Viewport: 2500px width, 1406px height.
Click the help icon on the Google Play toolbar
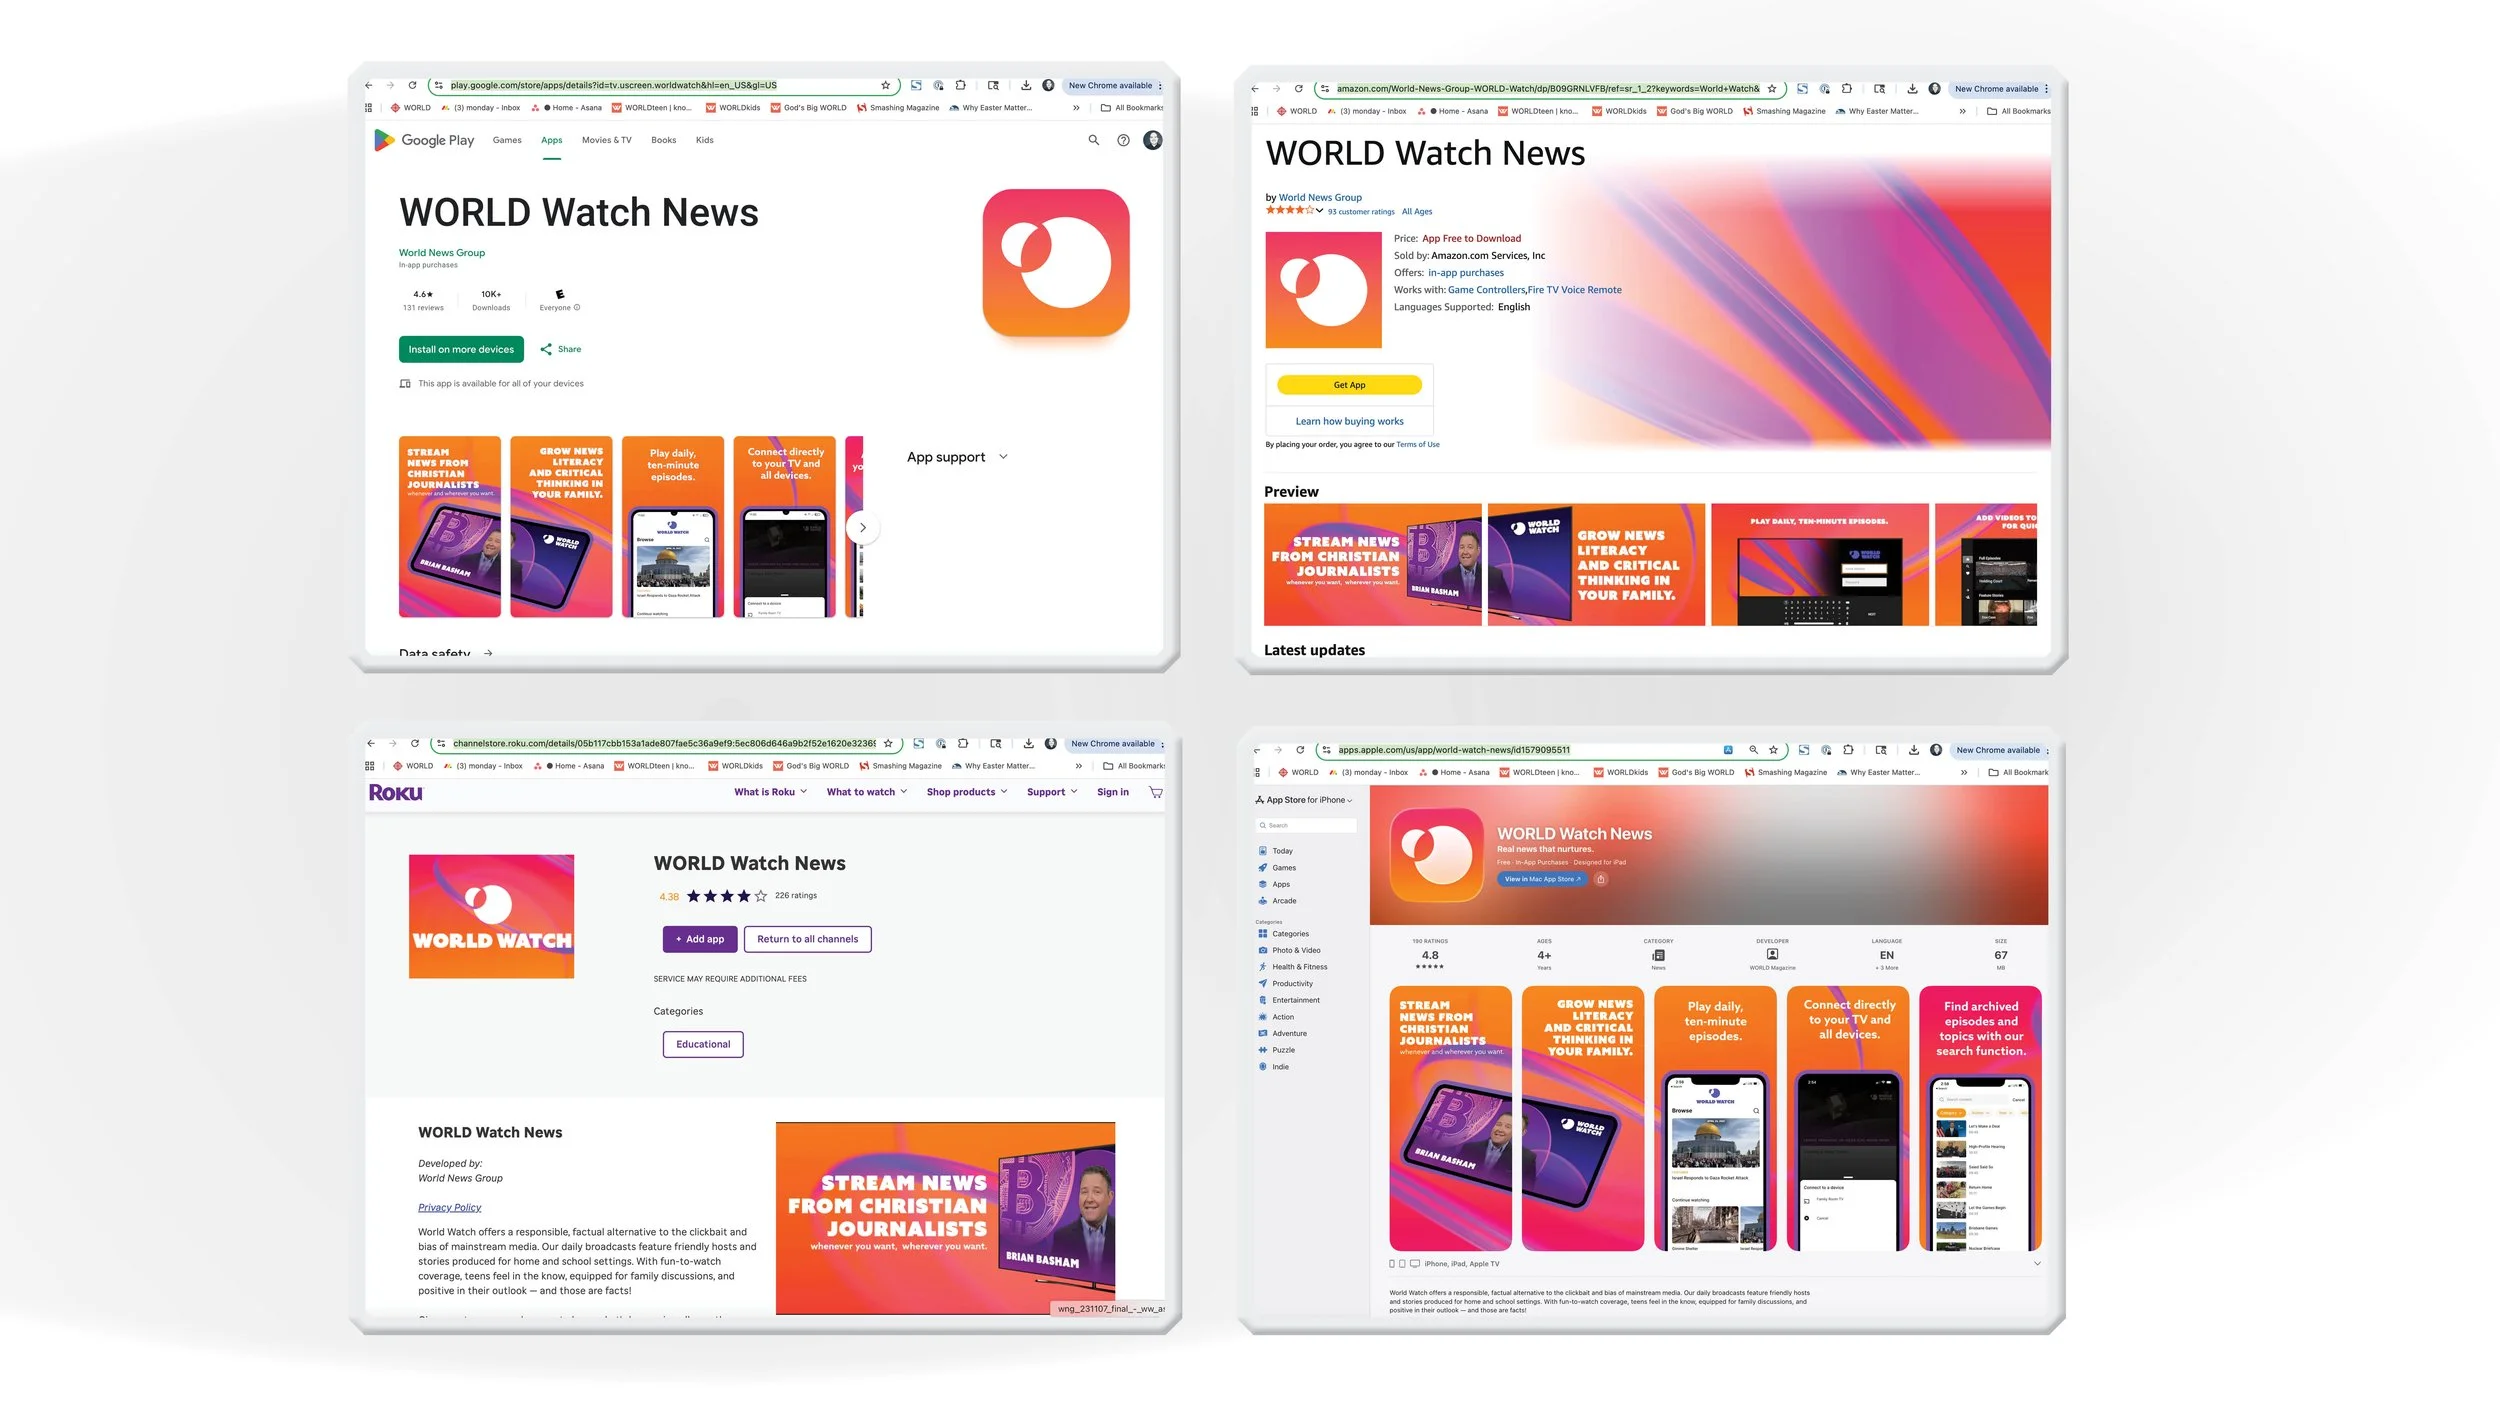click(x=1122, y=140)
